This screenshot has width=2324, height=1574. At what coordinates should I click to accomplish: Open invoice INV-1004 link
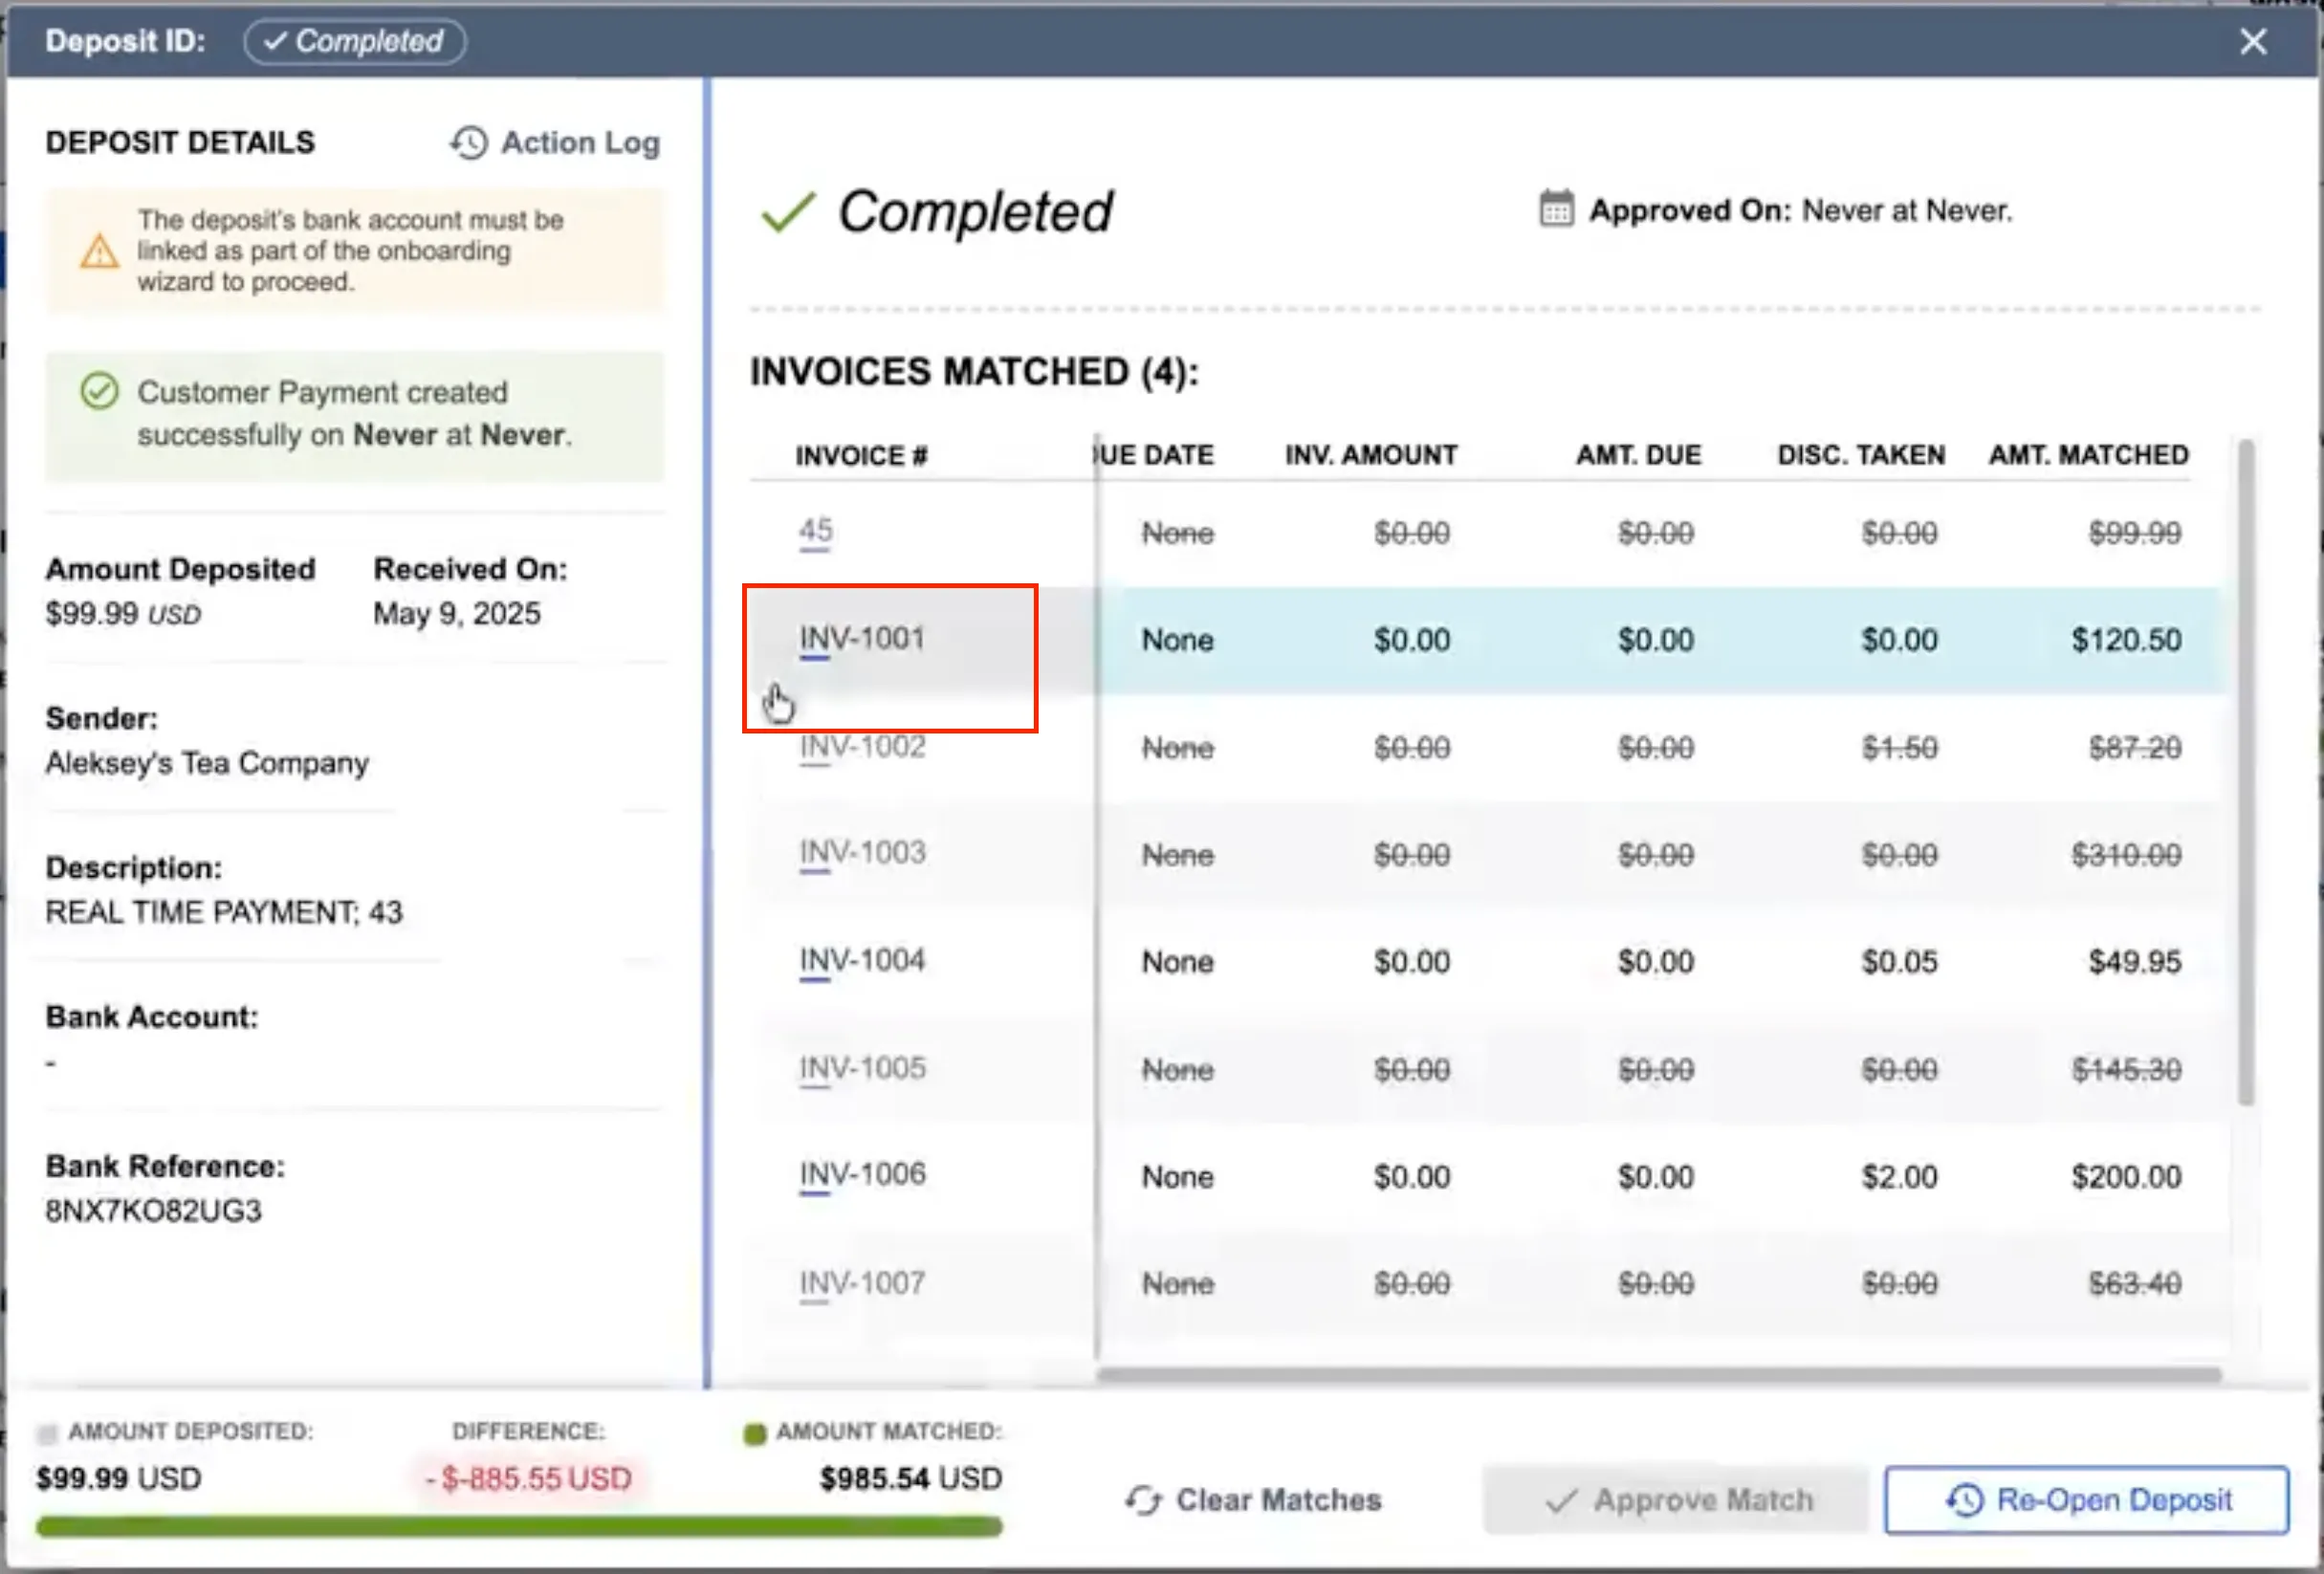point(862,961)
